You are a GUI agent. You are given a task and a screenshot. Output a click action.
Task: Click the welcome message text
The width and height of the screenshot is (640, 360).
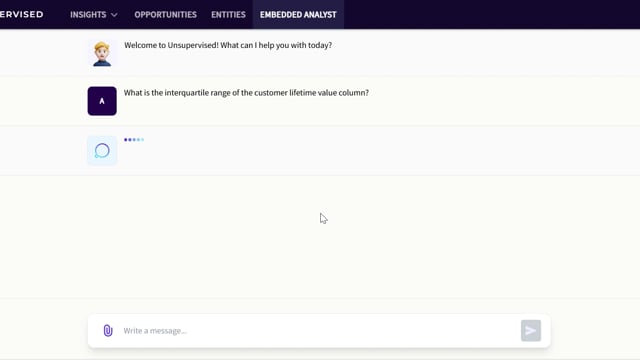coord(228,45)
